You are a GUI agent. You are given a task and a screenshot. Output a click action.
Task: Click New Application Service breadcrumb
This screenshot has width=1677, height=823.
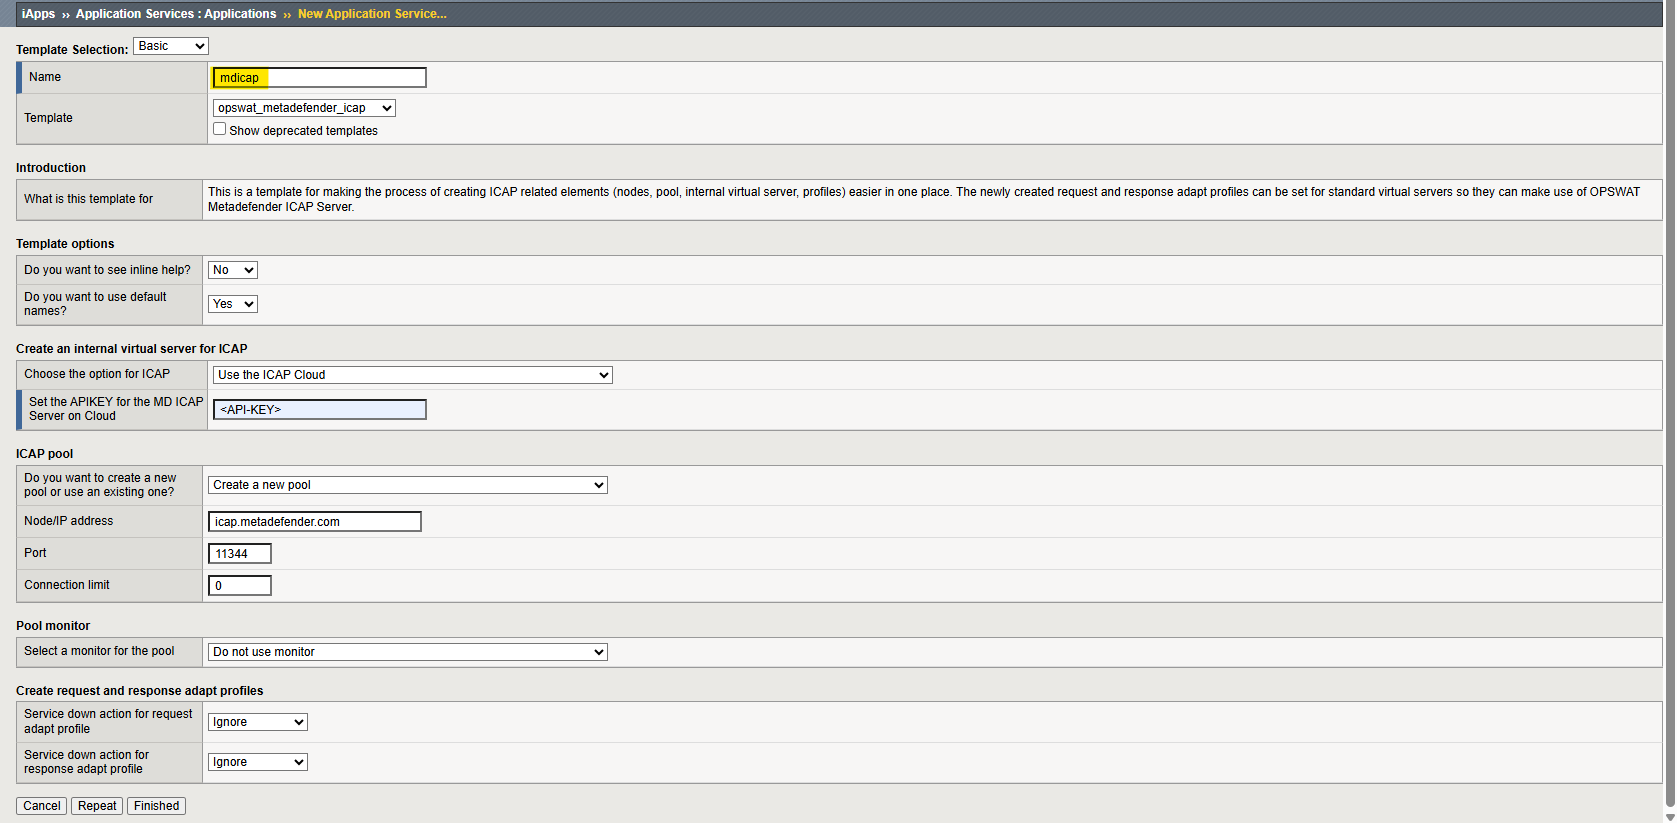[372, 14]
